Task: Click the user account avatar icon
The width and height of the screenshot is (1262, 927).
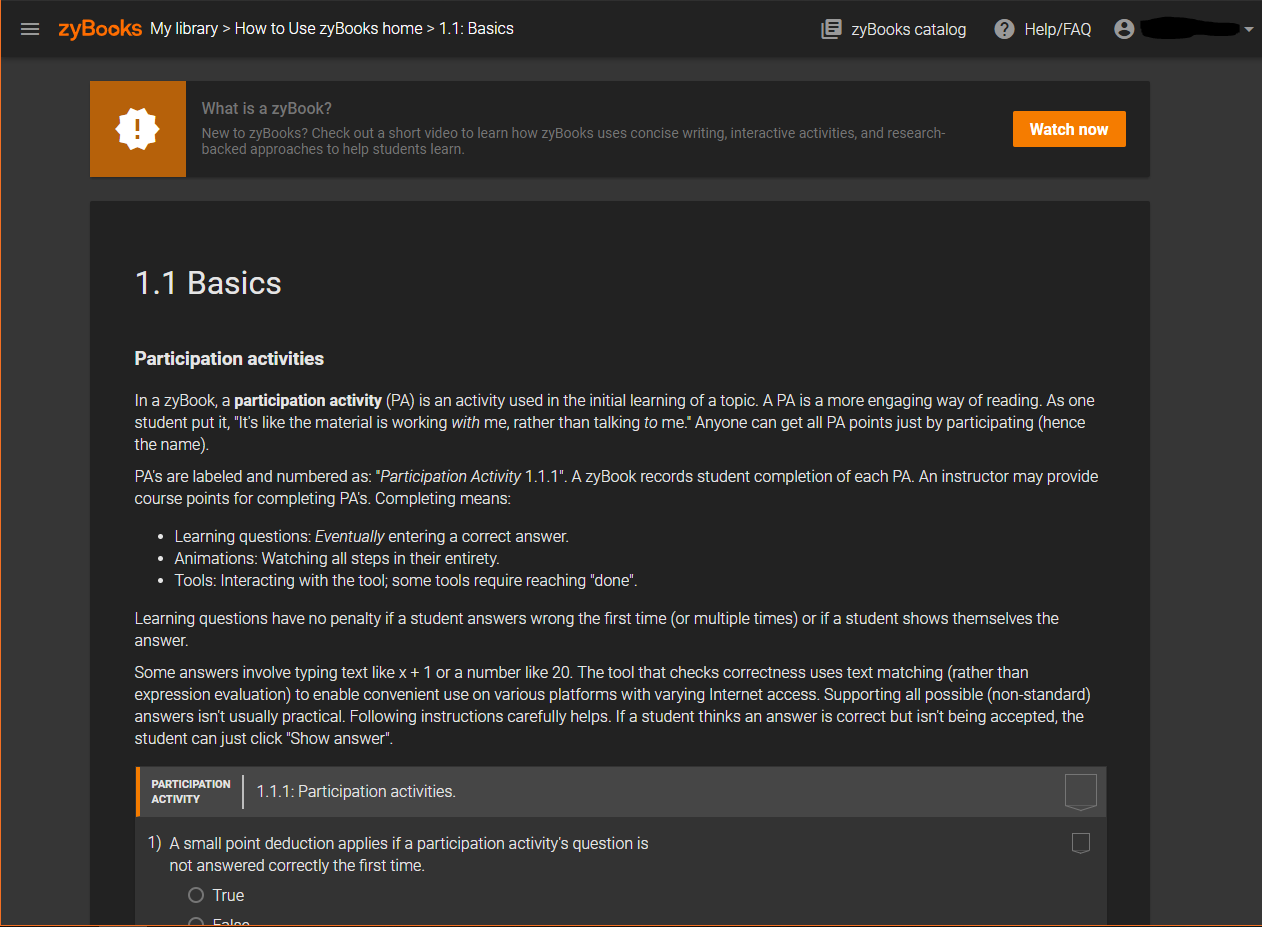Action: click(1124, 29)
